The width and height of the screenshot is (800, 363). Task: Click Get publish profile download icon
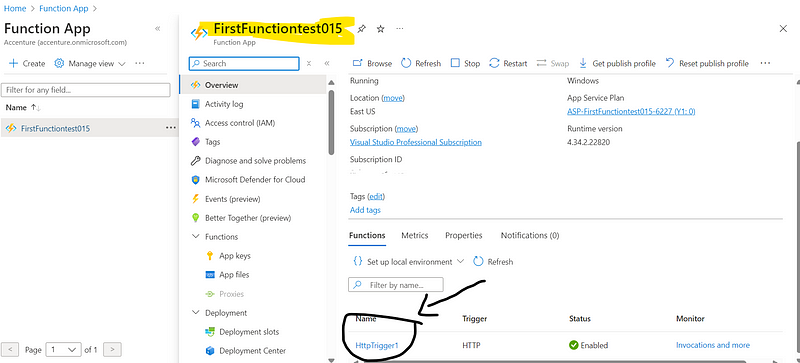coord(583,63)
